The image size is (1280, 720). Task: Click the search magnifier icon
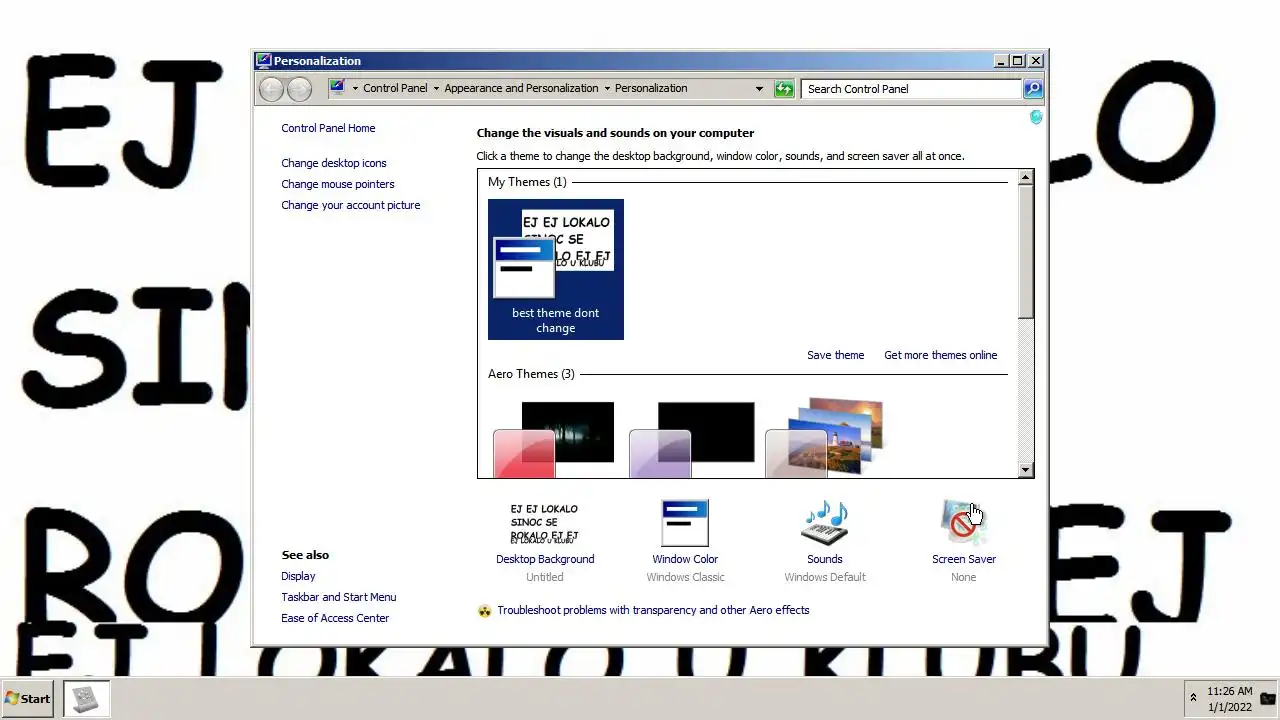click(x=1033, y=89)
